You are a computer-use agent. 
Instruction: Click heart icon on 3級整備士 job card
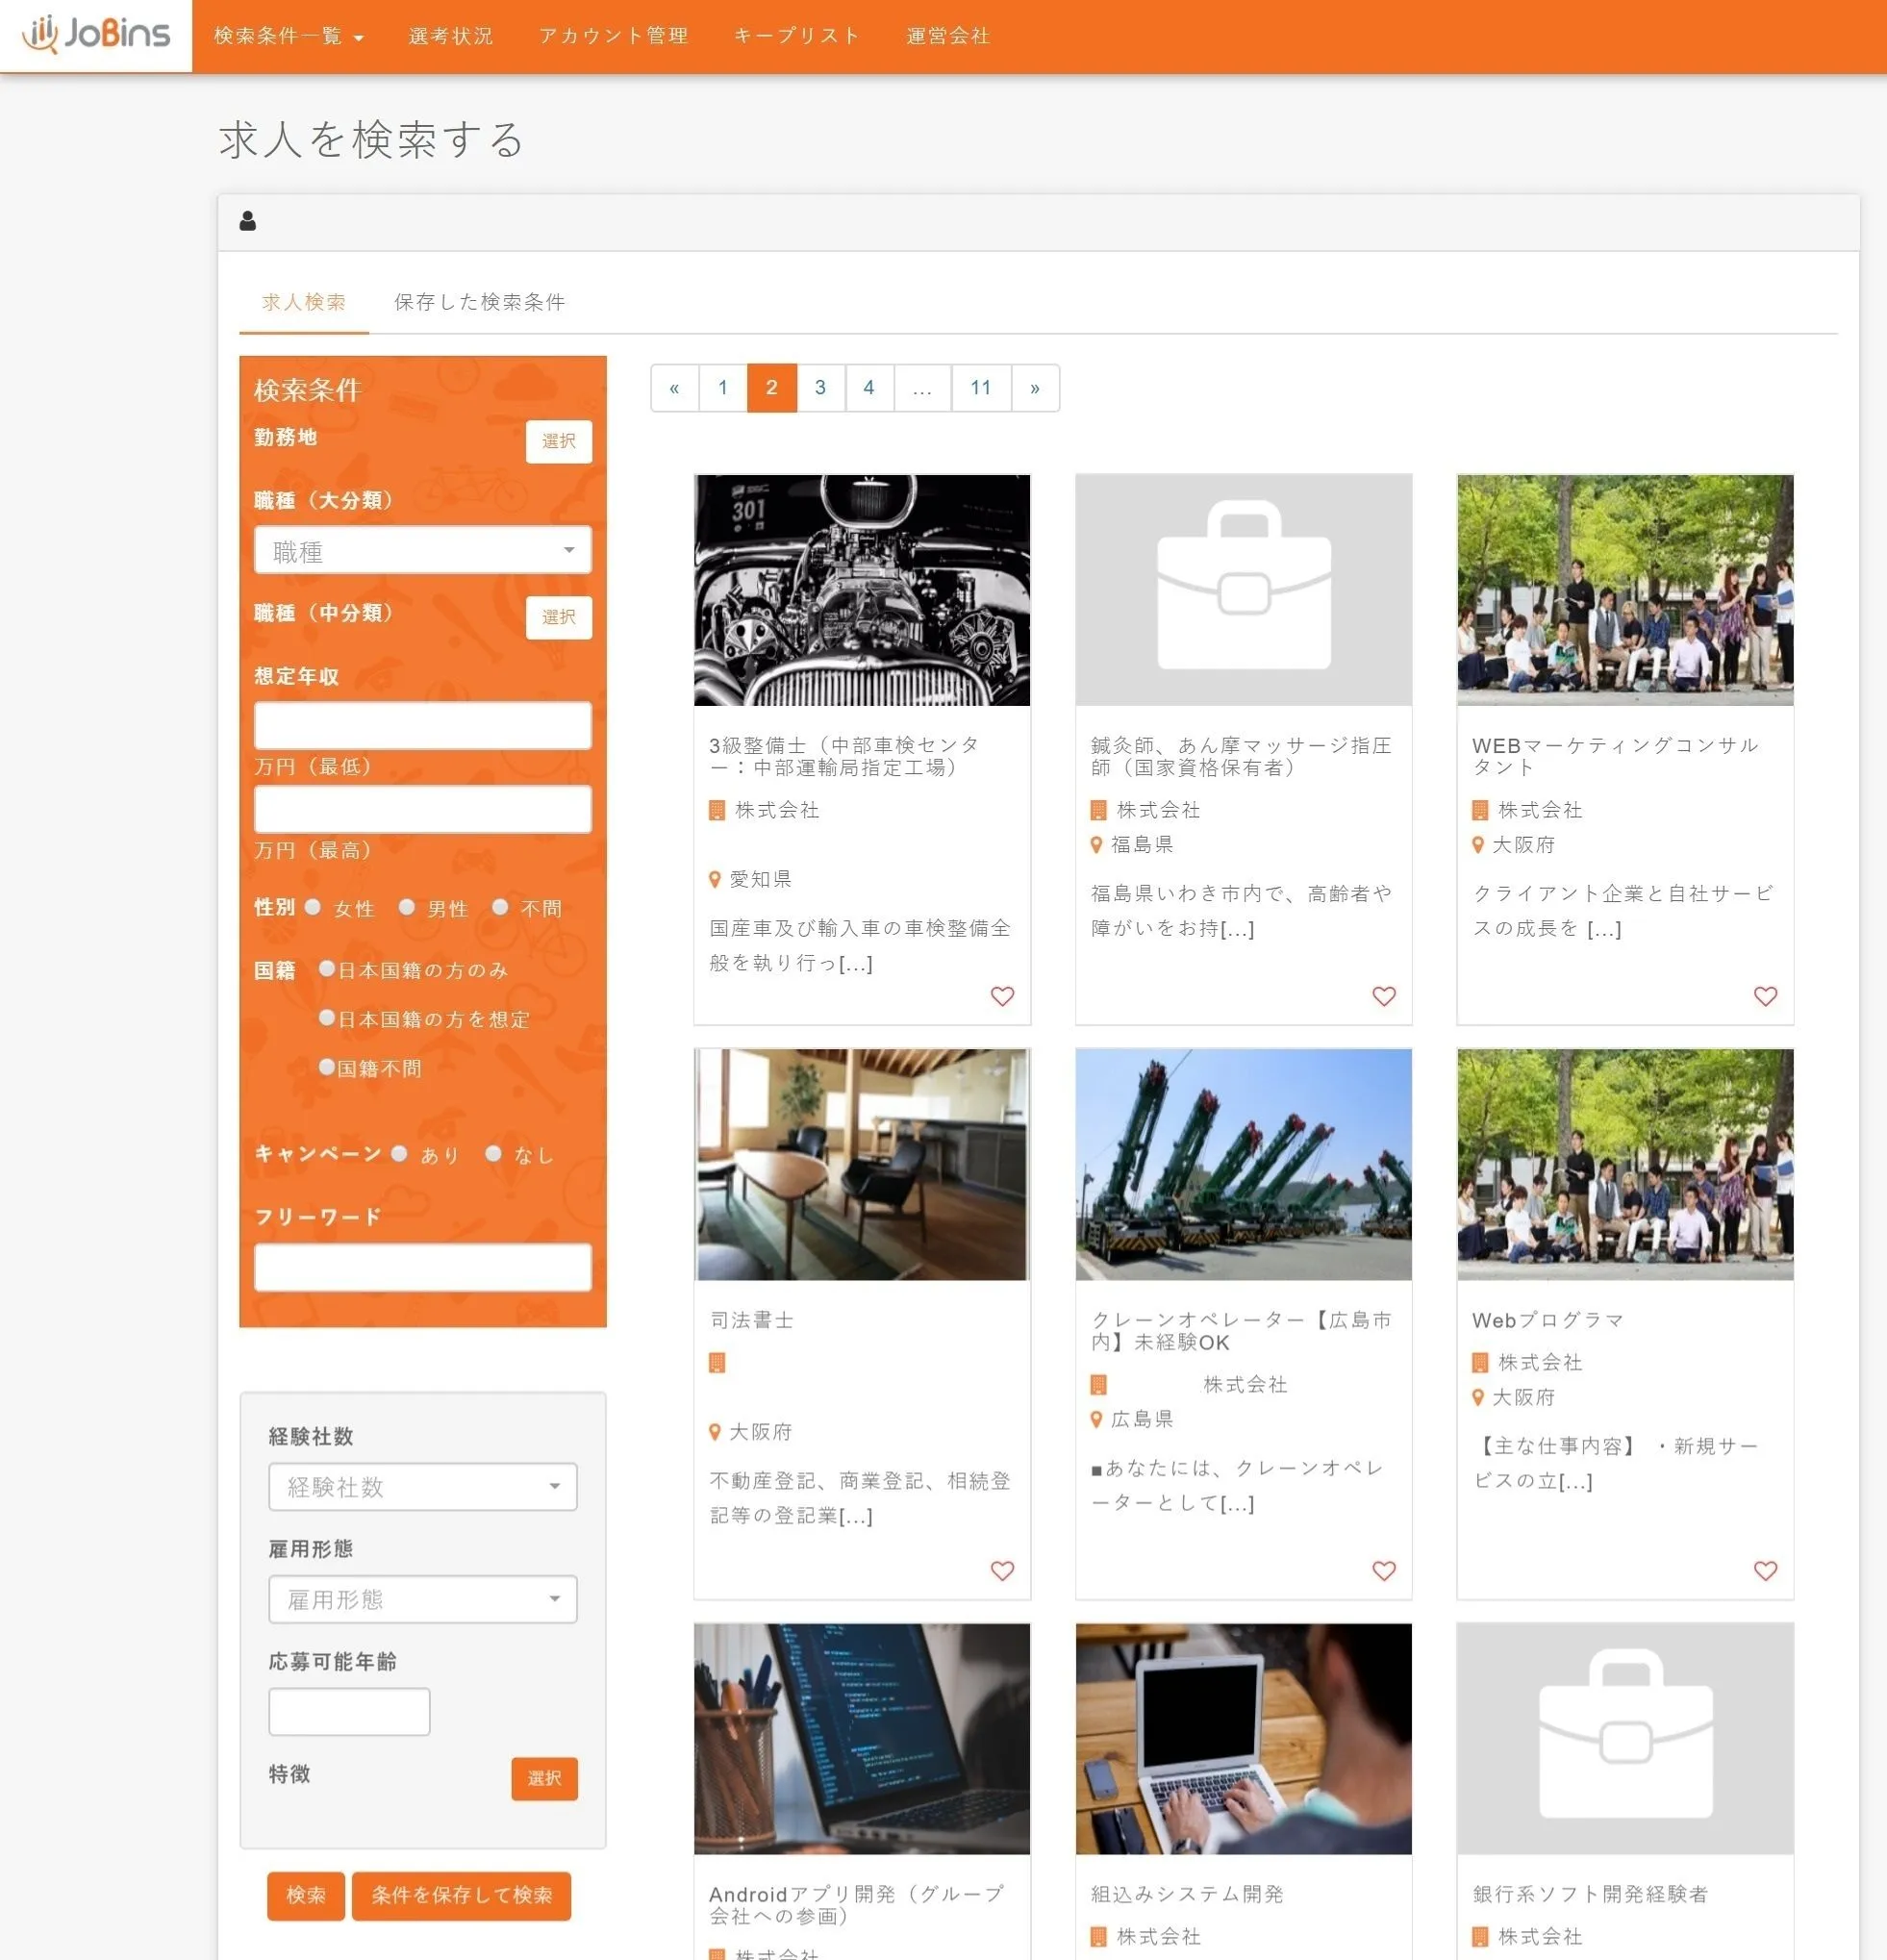pyautogui.click(x=1002, y=996)
